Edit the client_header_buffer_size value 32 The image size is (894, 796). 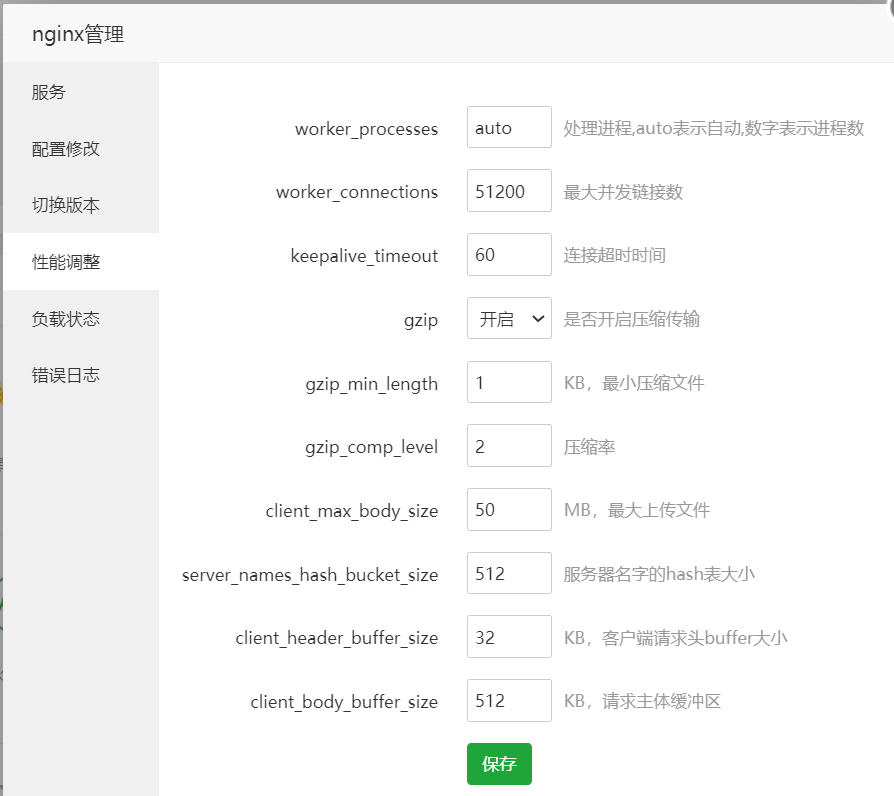pyautogui.click(x=509, y=636)
